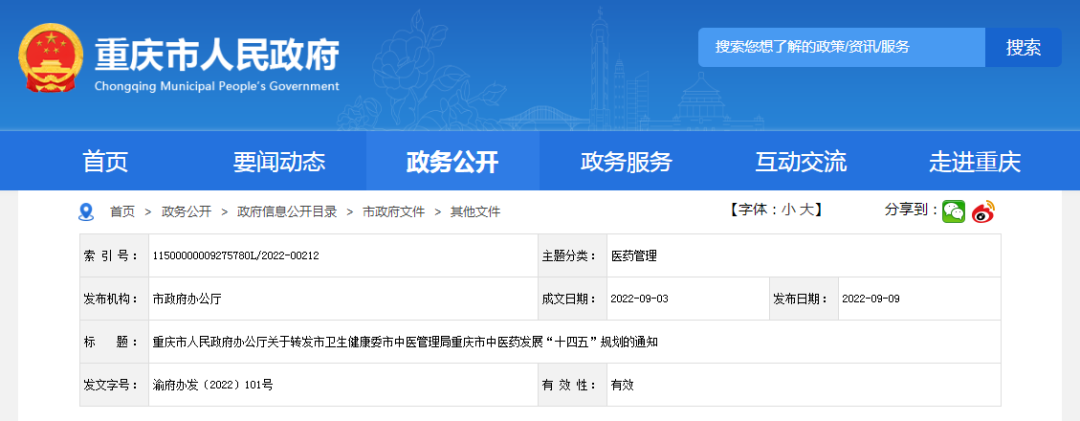Share to Weibo icon
The height and width of the screenshot is (421, 1080).
click(x=984, y=212)
